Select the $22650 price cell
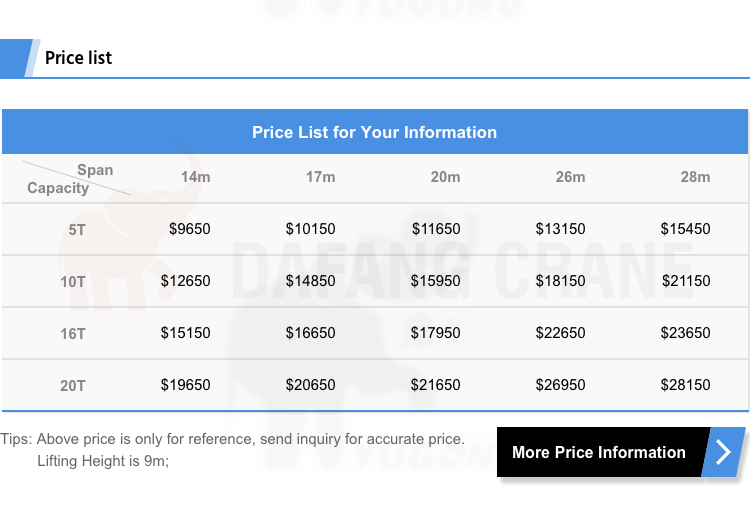The width and height of the screenshot is (750, 520). 561,332
